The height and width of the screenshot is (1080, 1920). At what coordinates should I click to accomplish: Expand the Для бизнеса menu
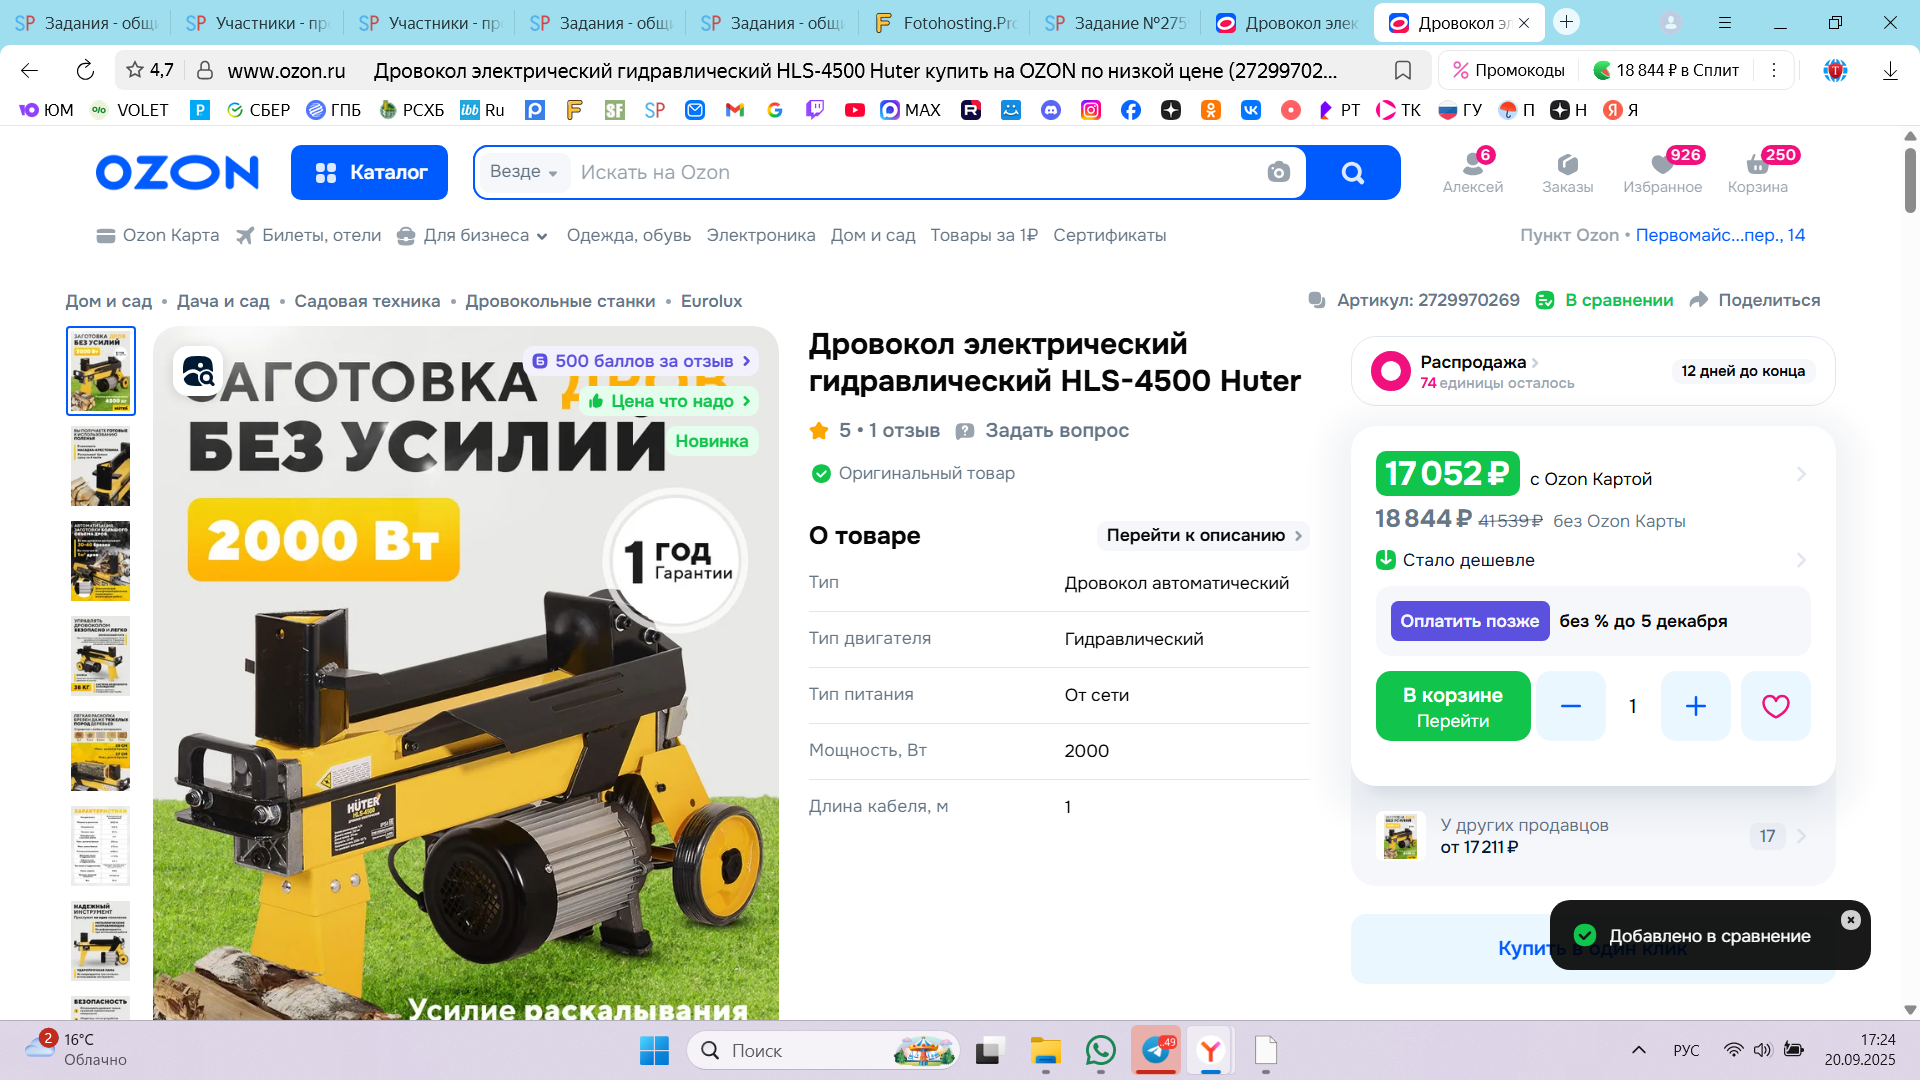475,235
